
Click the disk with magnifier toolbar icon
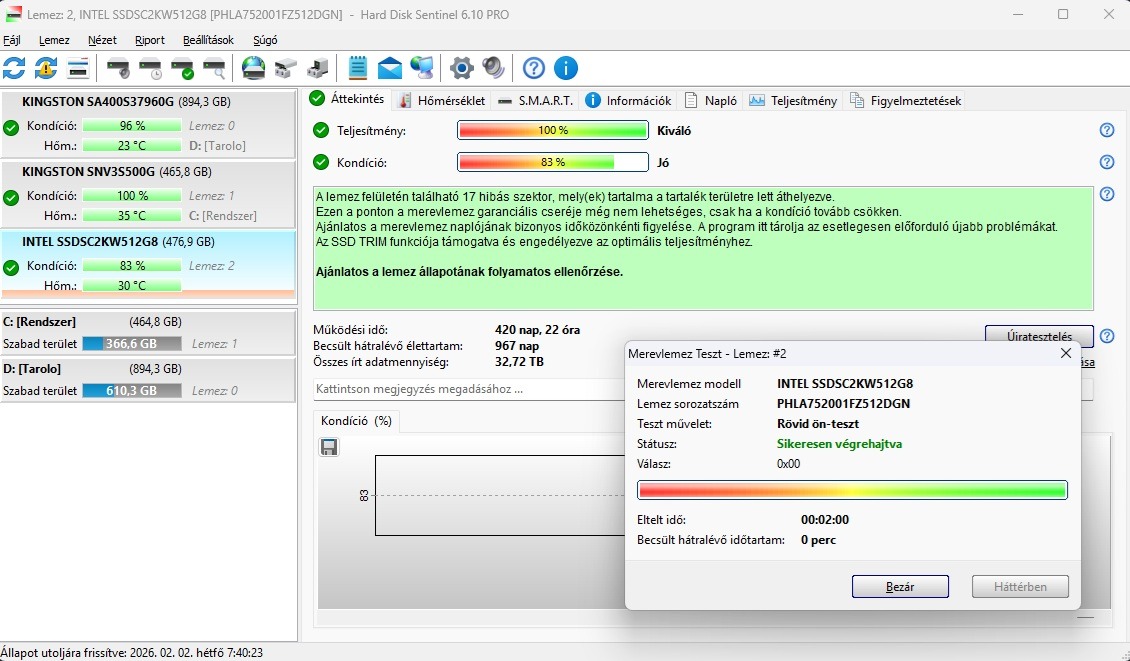click(214, 68)
